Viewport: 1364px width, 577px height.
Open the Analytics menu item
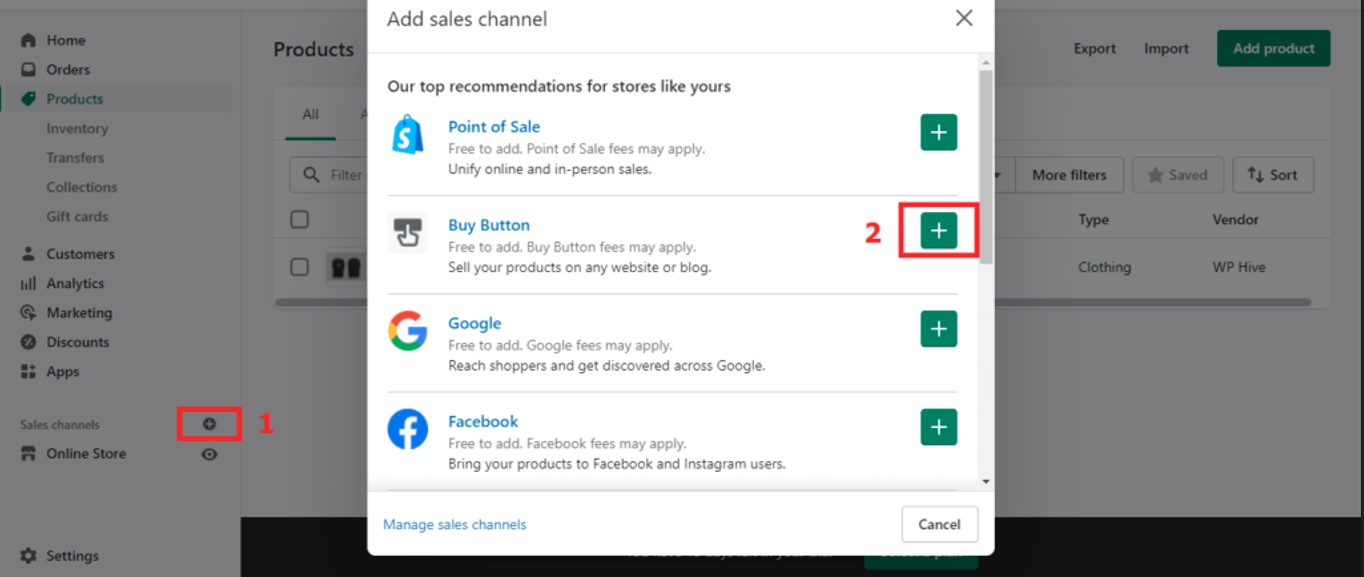[74, 284]
